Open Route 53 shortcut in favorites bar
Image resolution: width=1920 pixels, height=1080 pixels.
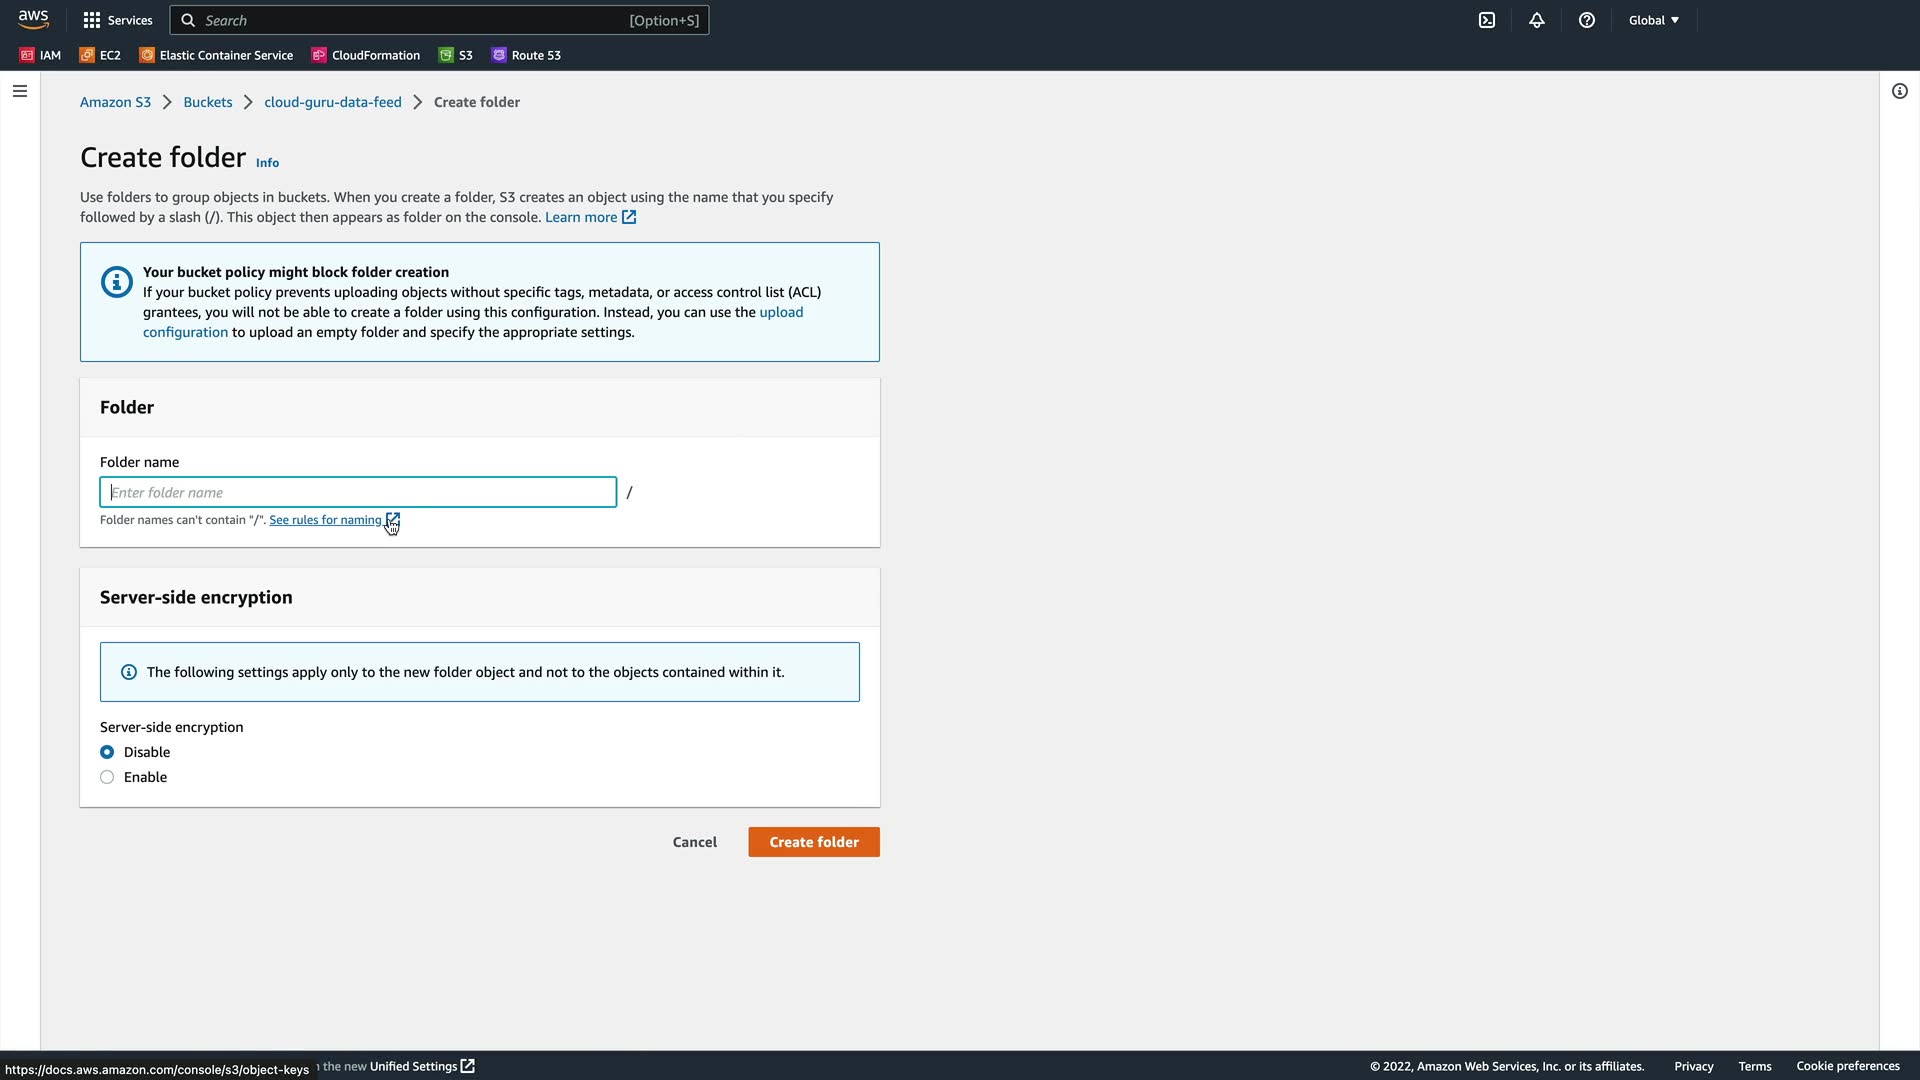tap(526, 55)
